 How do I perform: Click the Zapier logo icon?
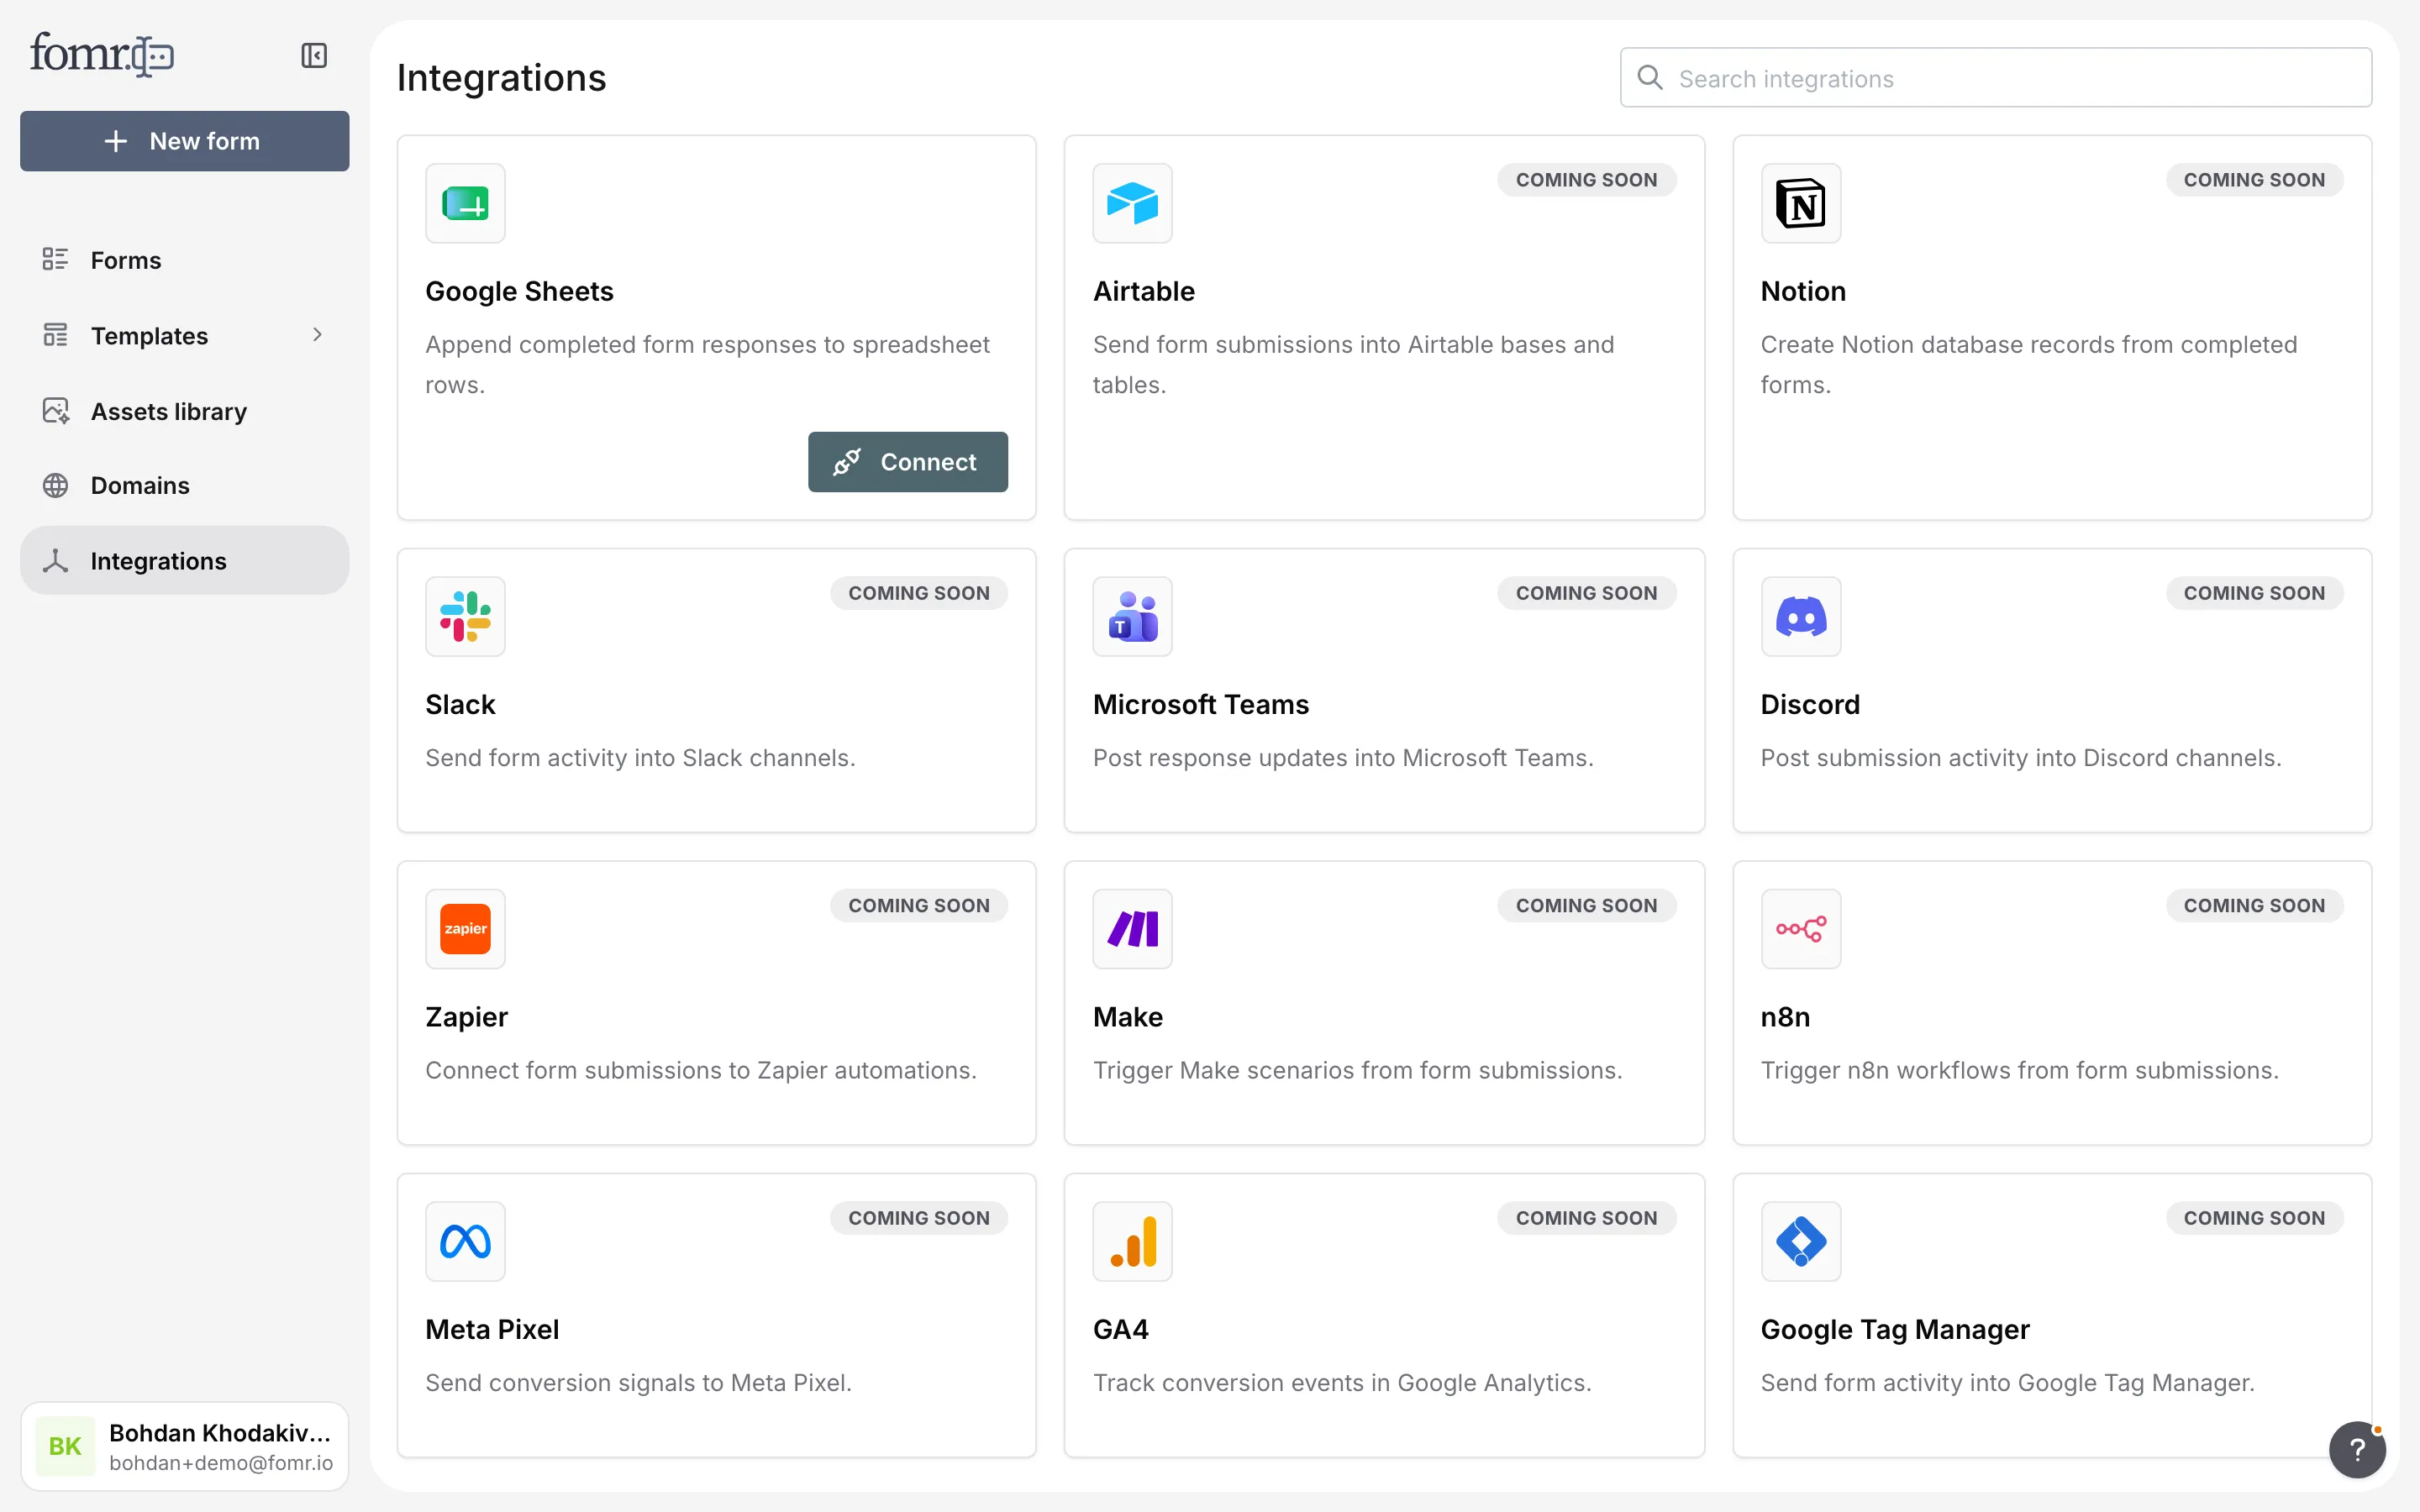465,929
